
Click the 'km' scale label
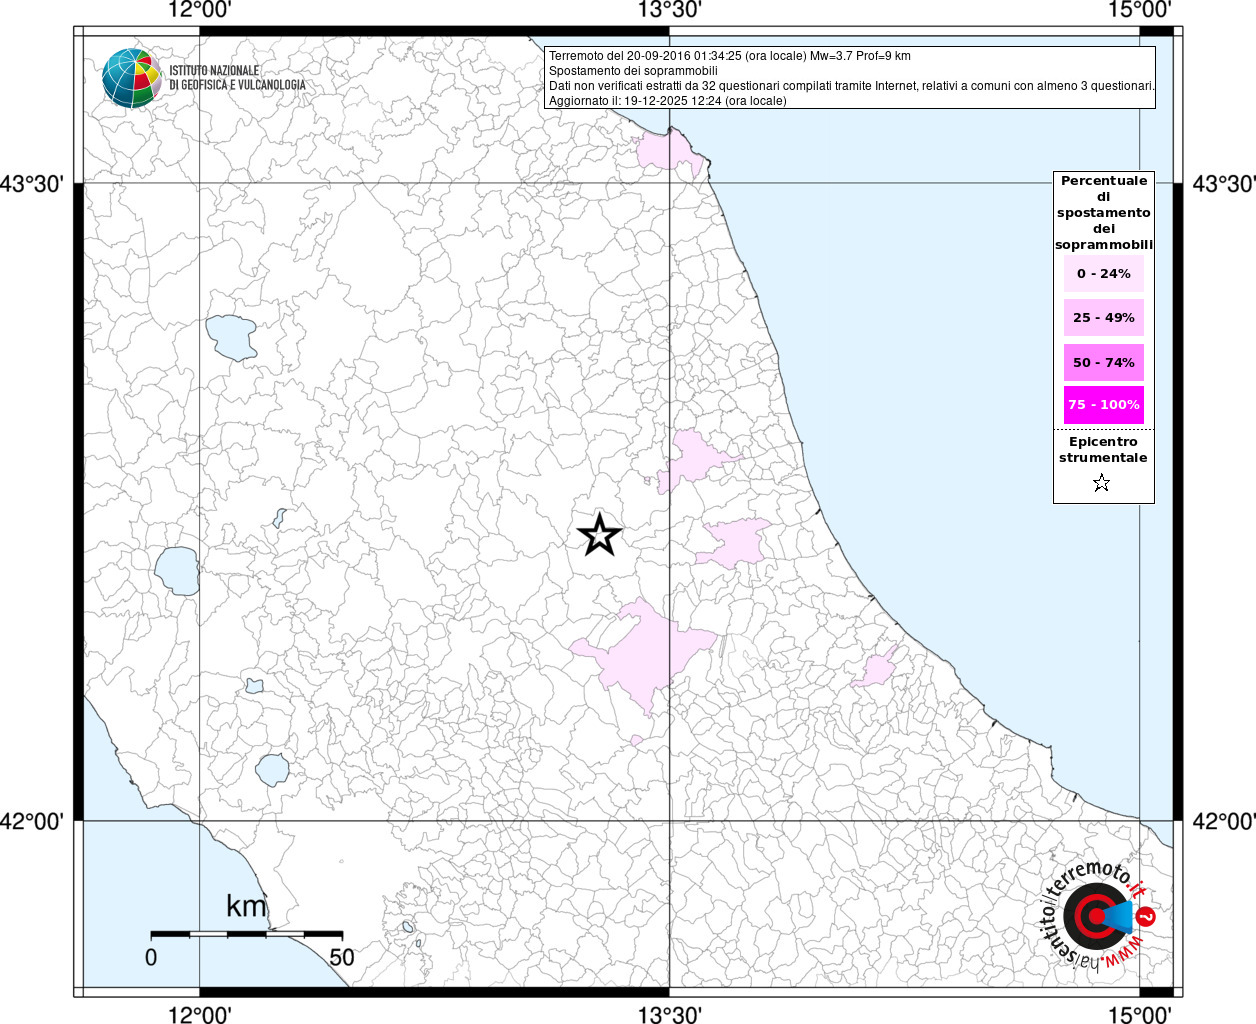coord(246,906)
